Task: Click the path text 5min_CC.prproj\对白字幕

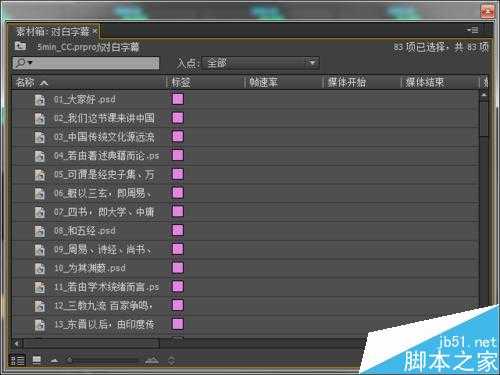Action: coord(88,47)
